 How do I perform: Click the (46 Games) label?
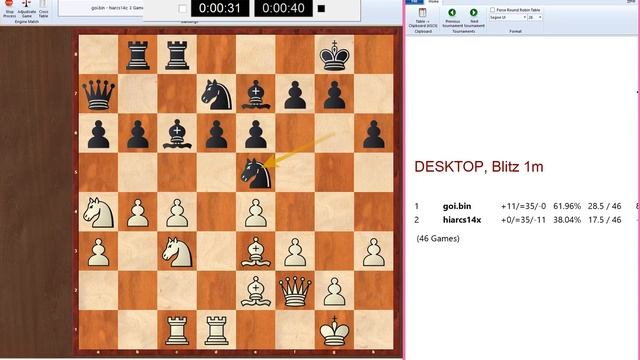[x=438, y=239]
